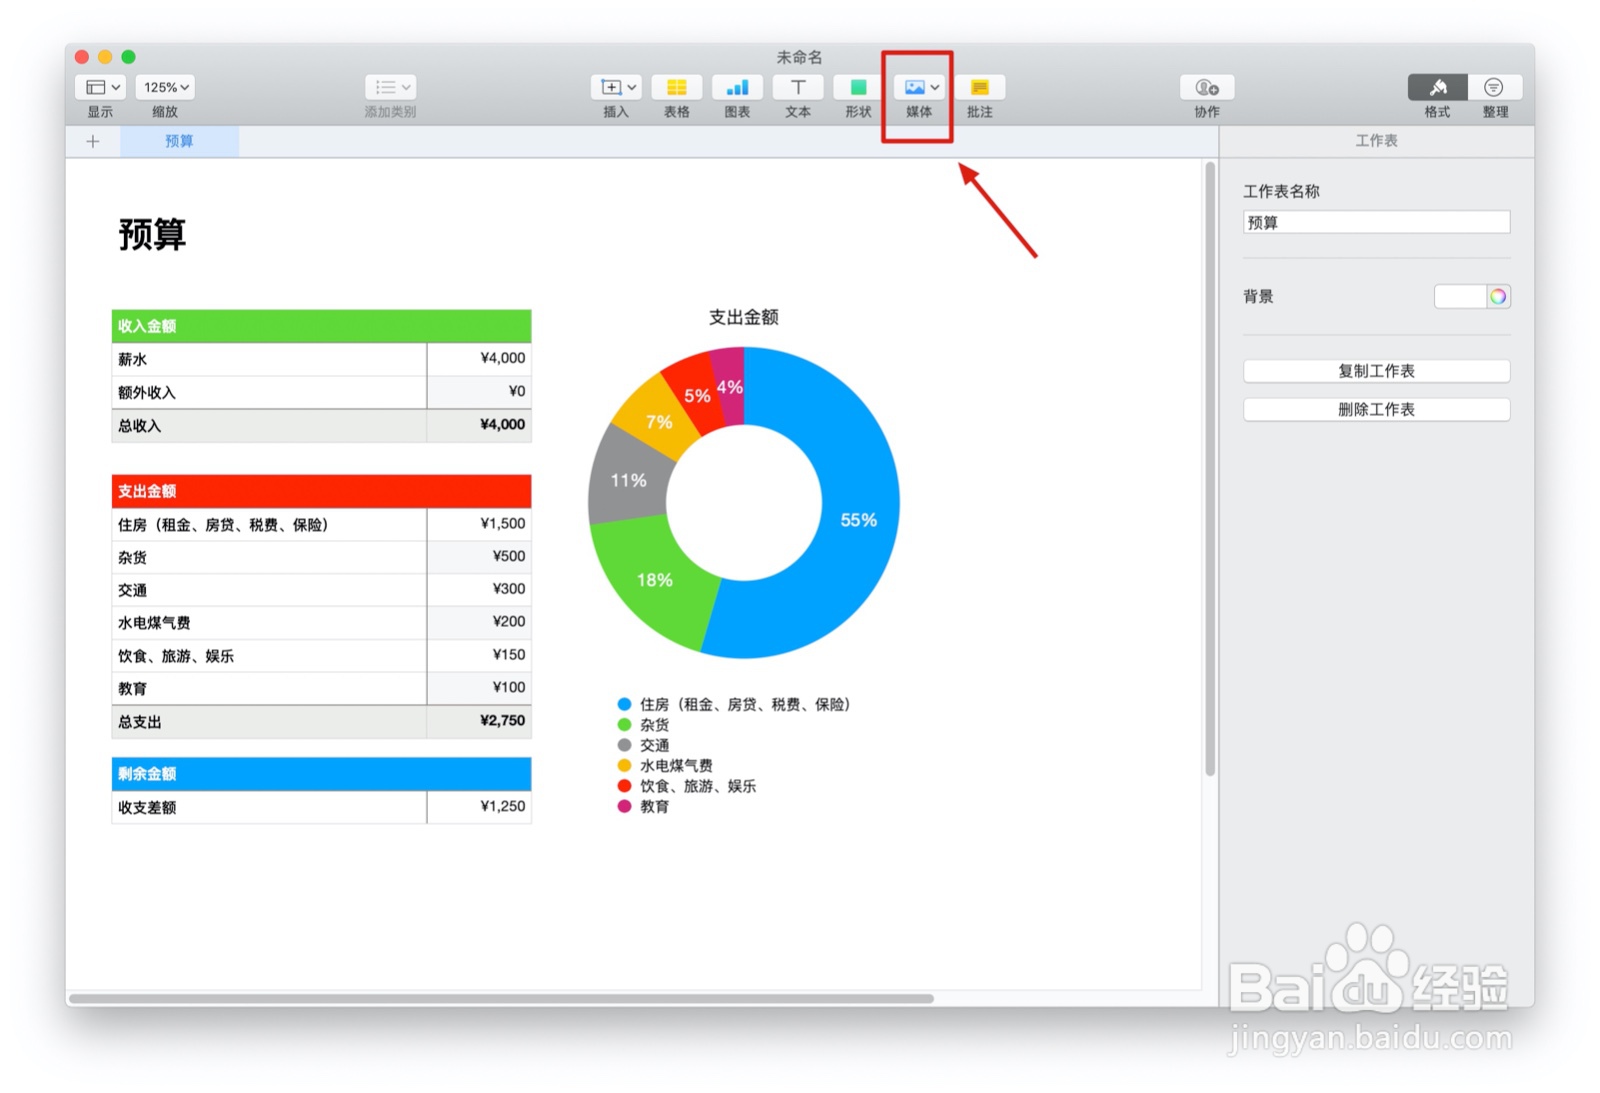Toggle the 整理 organize inspector
This screenshot has height=1093, width=1600.
(1495, 87)
